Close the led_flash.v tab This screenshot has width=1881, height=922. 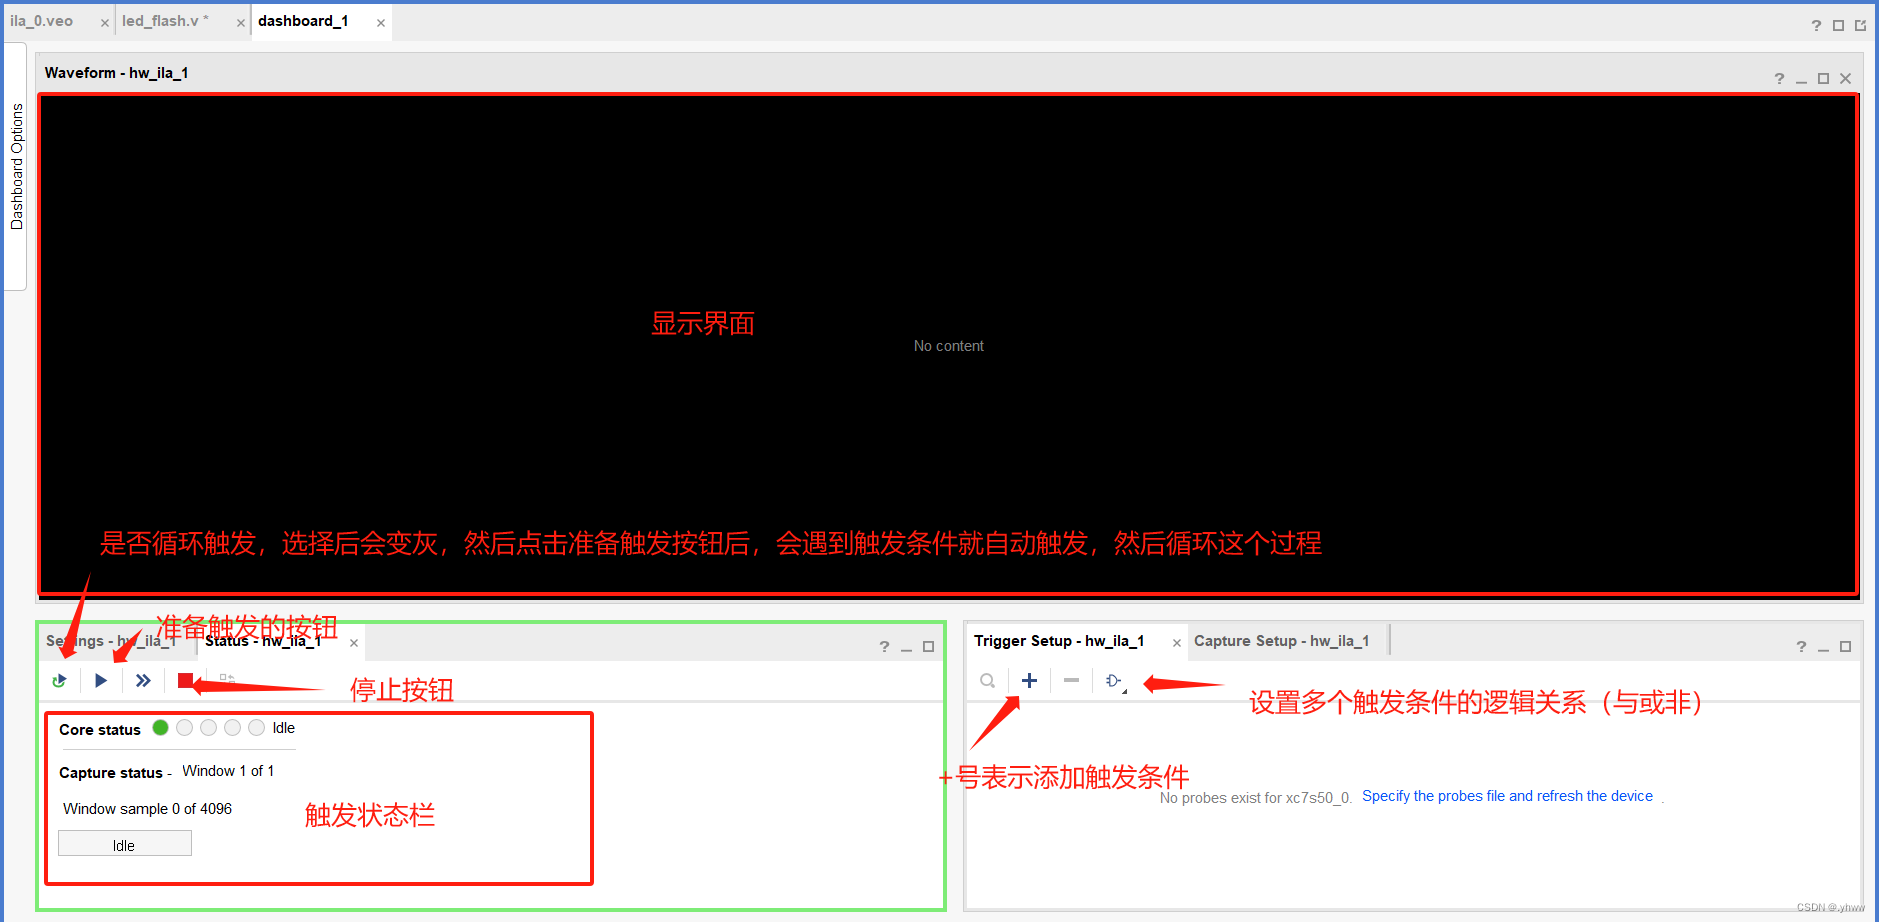click(240, 23)
